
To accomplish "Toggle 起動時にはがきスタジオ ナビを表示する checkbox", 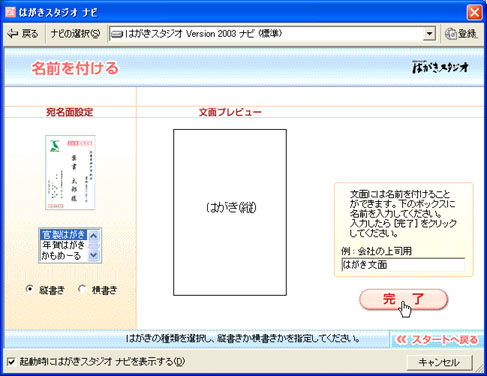I will coord(11,362).
